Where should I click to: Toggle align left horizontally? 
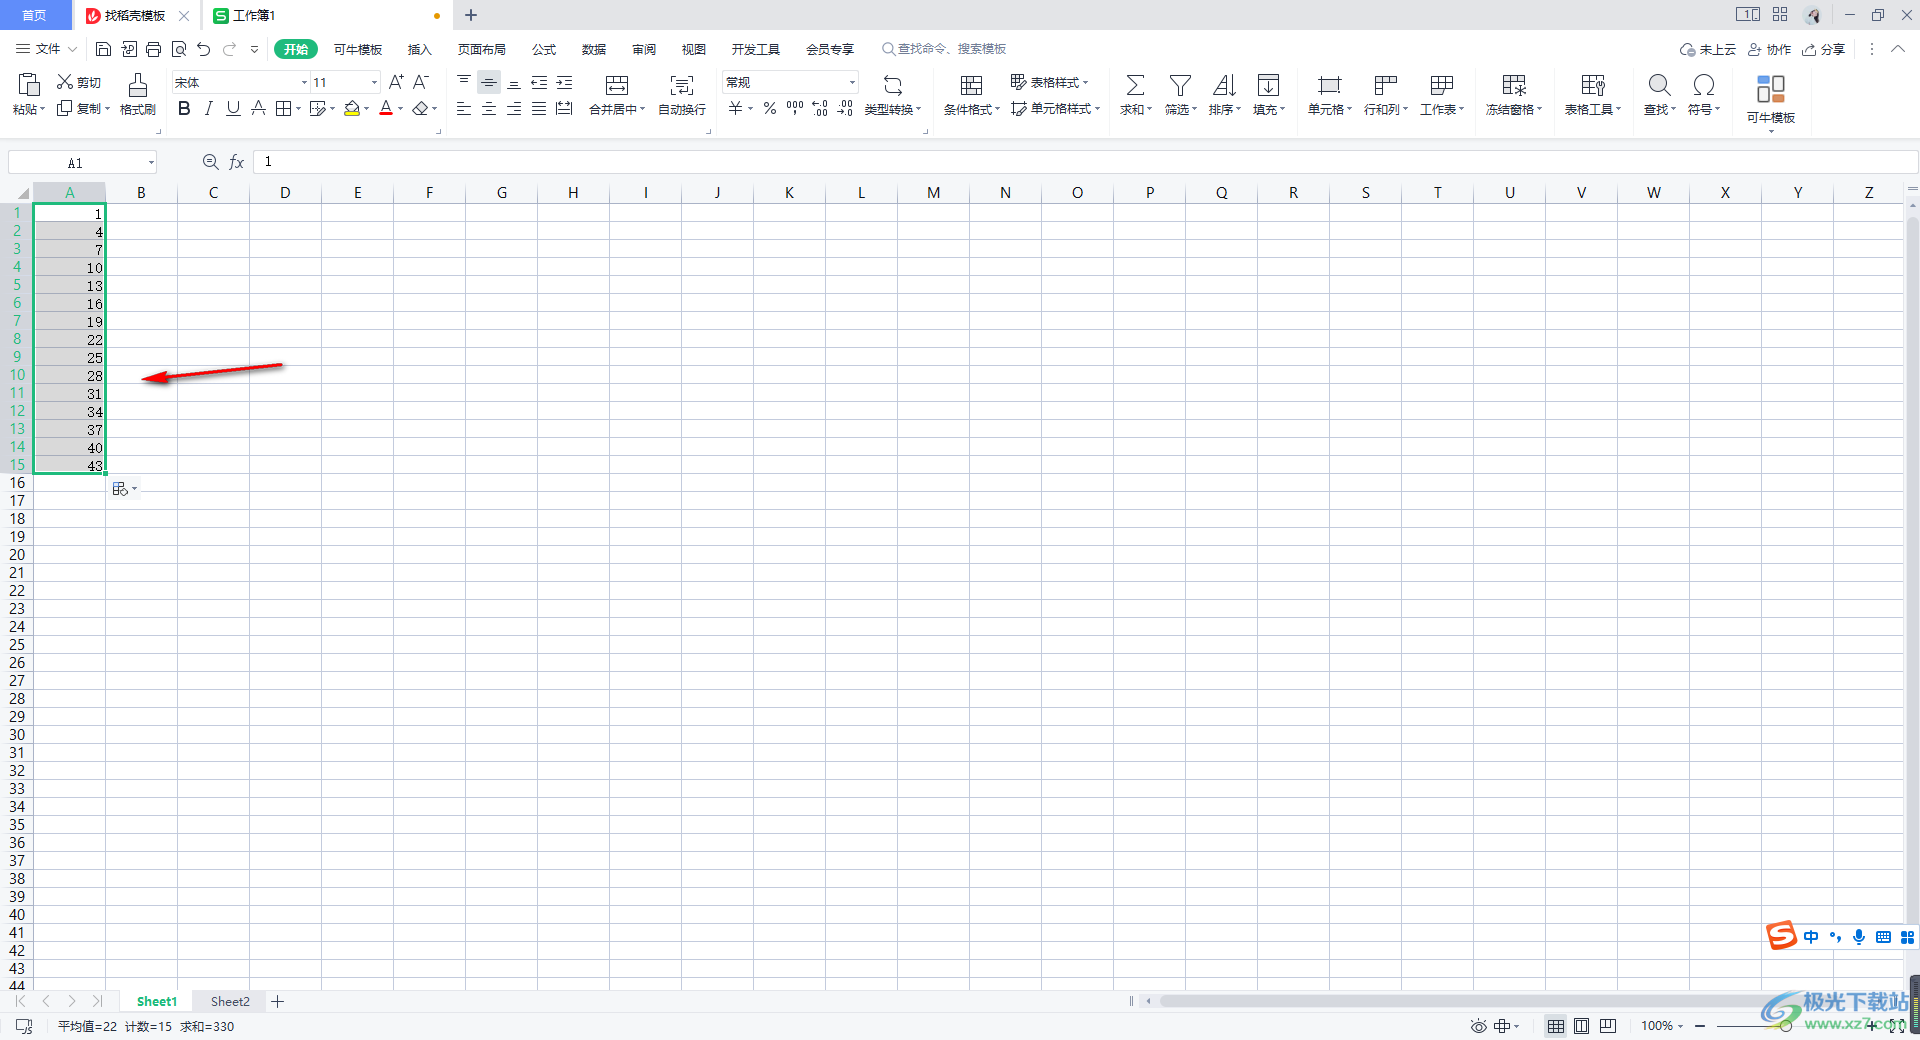coord(464,108)
